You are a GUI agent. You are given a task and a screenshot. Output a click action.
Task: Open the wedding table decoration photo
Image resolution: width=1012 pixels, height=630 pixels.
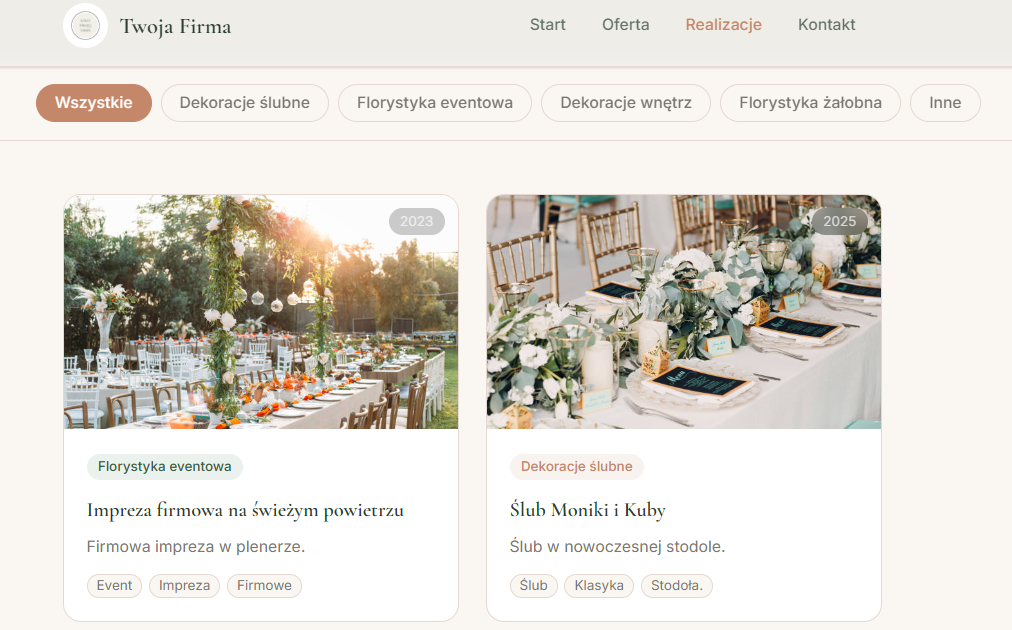point(683,312)
